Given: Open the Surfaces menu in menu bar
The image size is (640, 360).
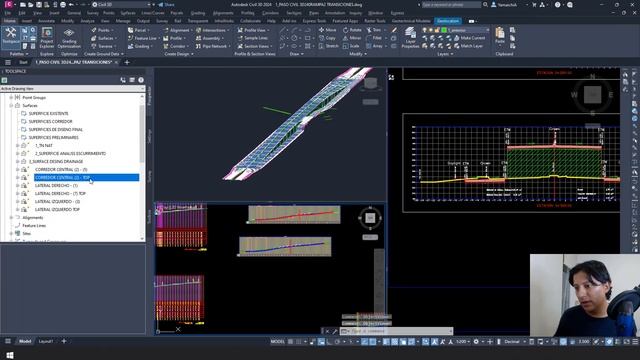Looking at the screenshot, I should [128, 13].
